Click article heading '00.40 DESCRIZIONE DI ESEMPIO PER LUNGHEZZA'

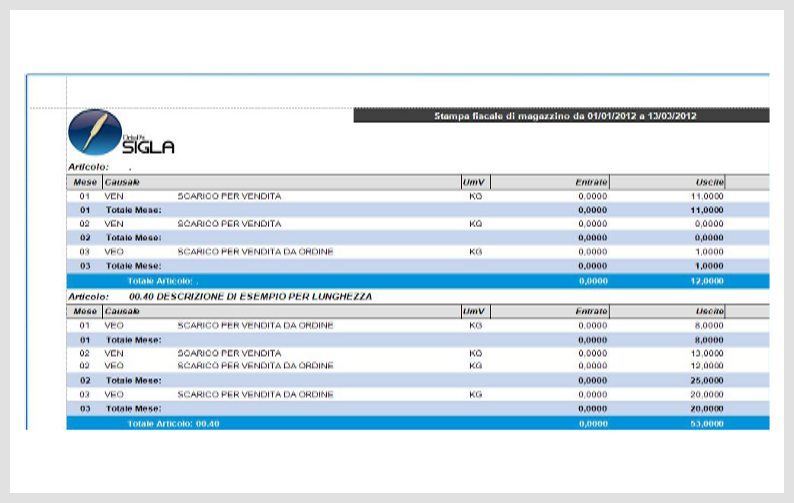tap(251, 296)
